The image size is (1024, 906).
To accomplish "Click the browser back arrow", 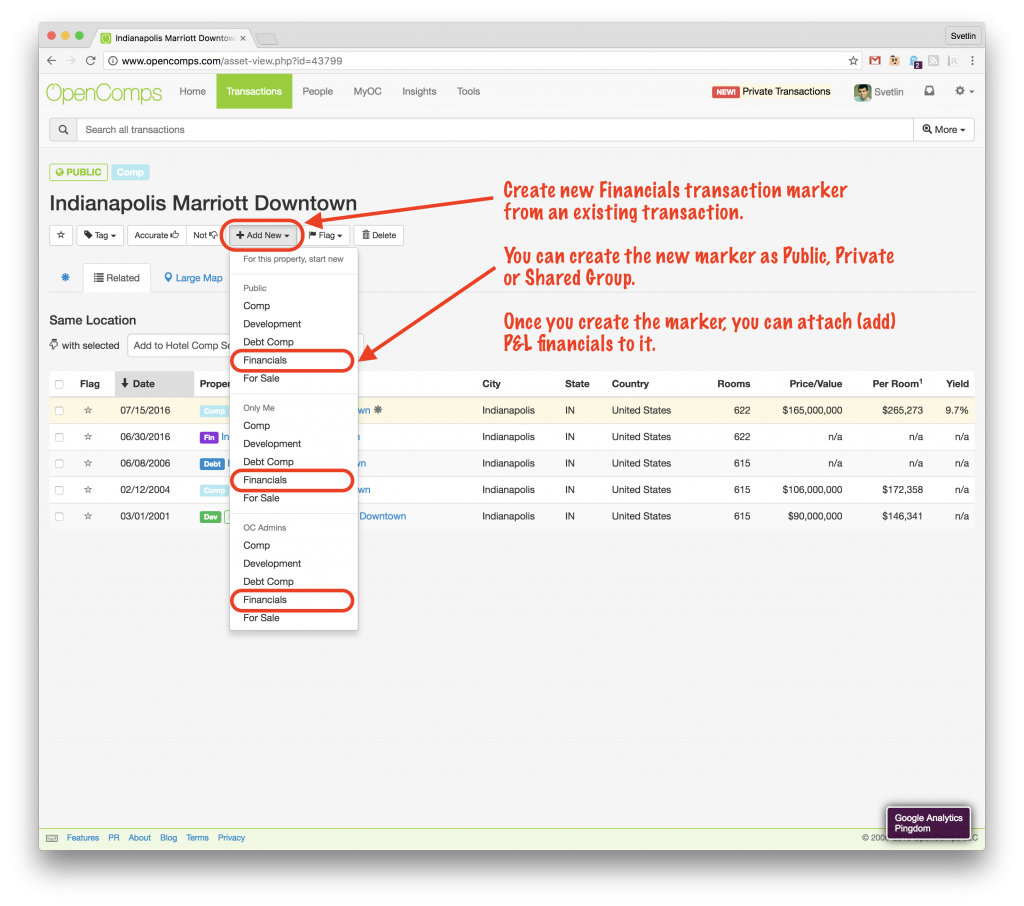I will point(52,61).
